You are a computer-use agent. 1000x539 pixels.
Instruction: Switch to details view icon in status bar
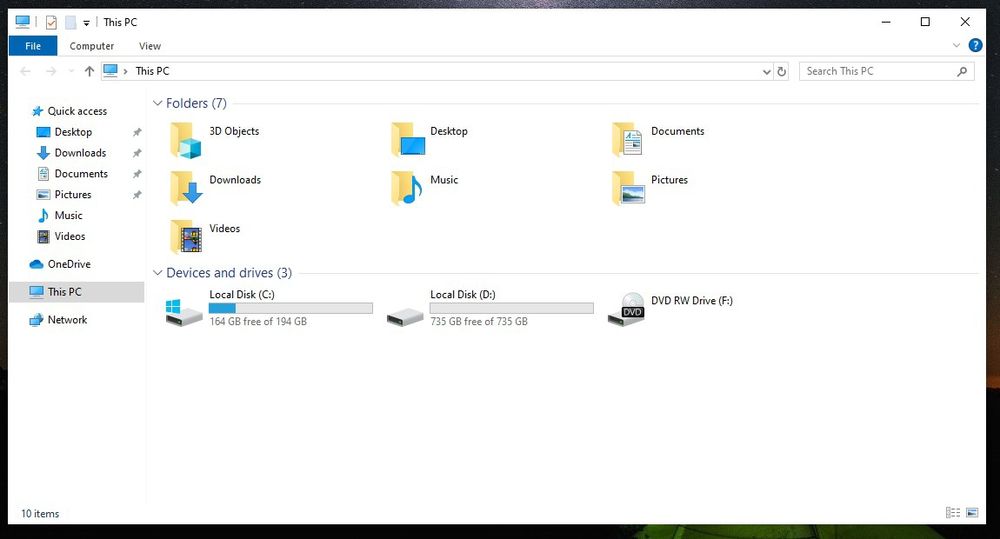(x=953, y=513)
